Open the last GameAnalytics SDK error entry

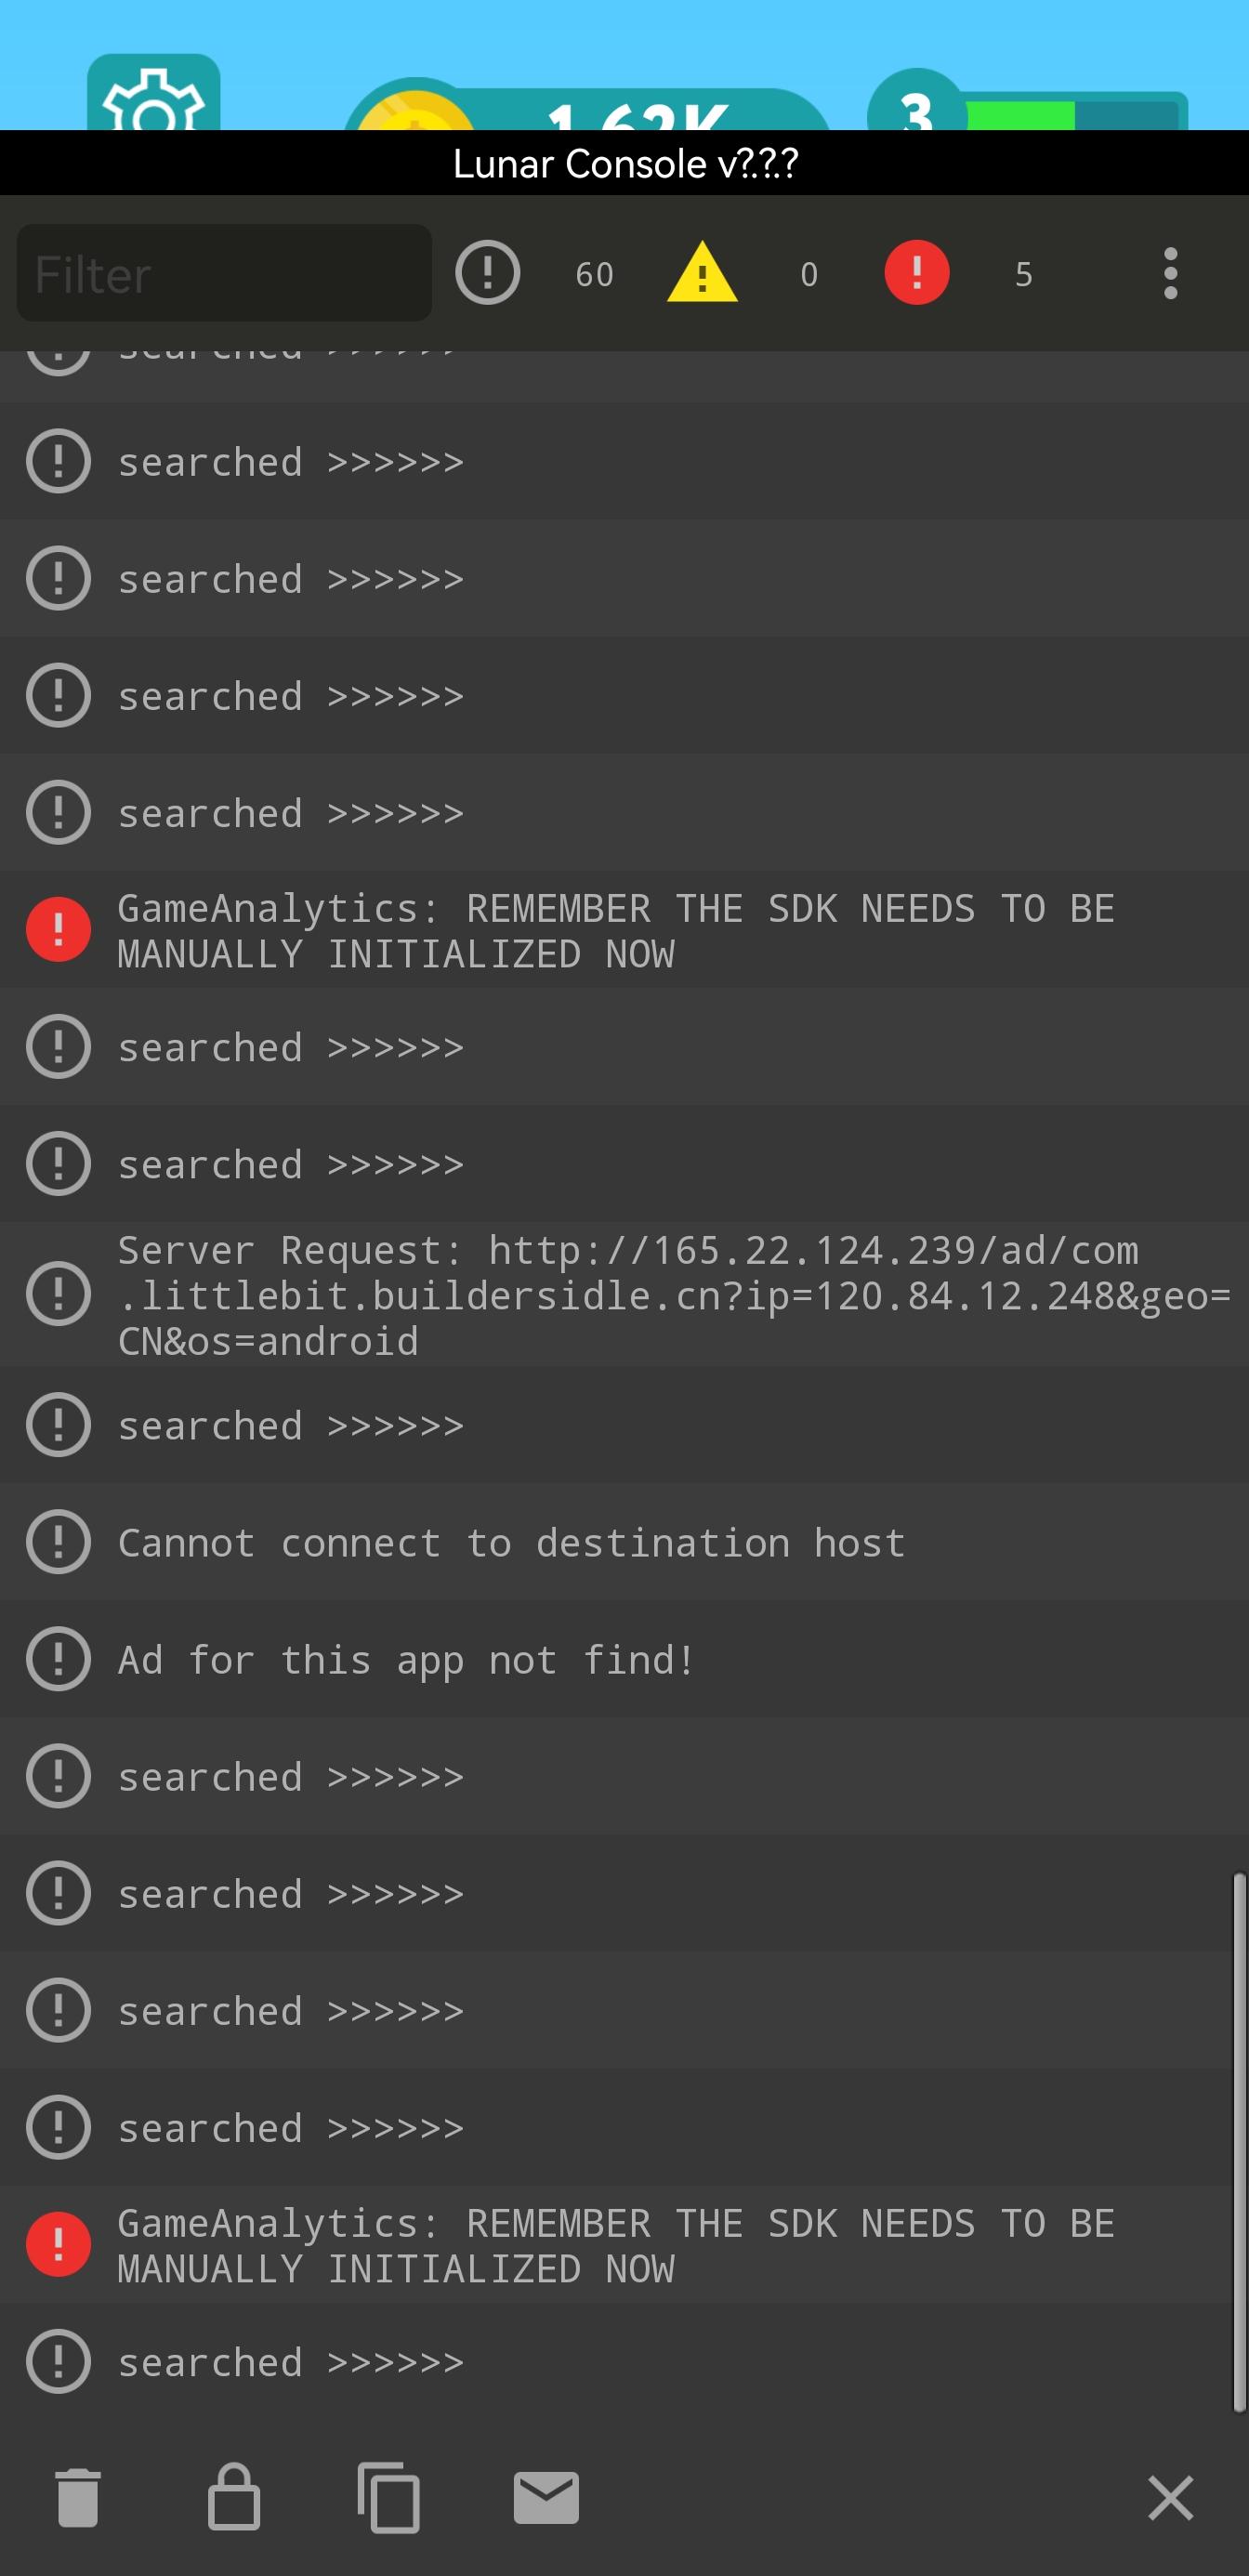click(616, 2245)
